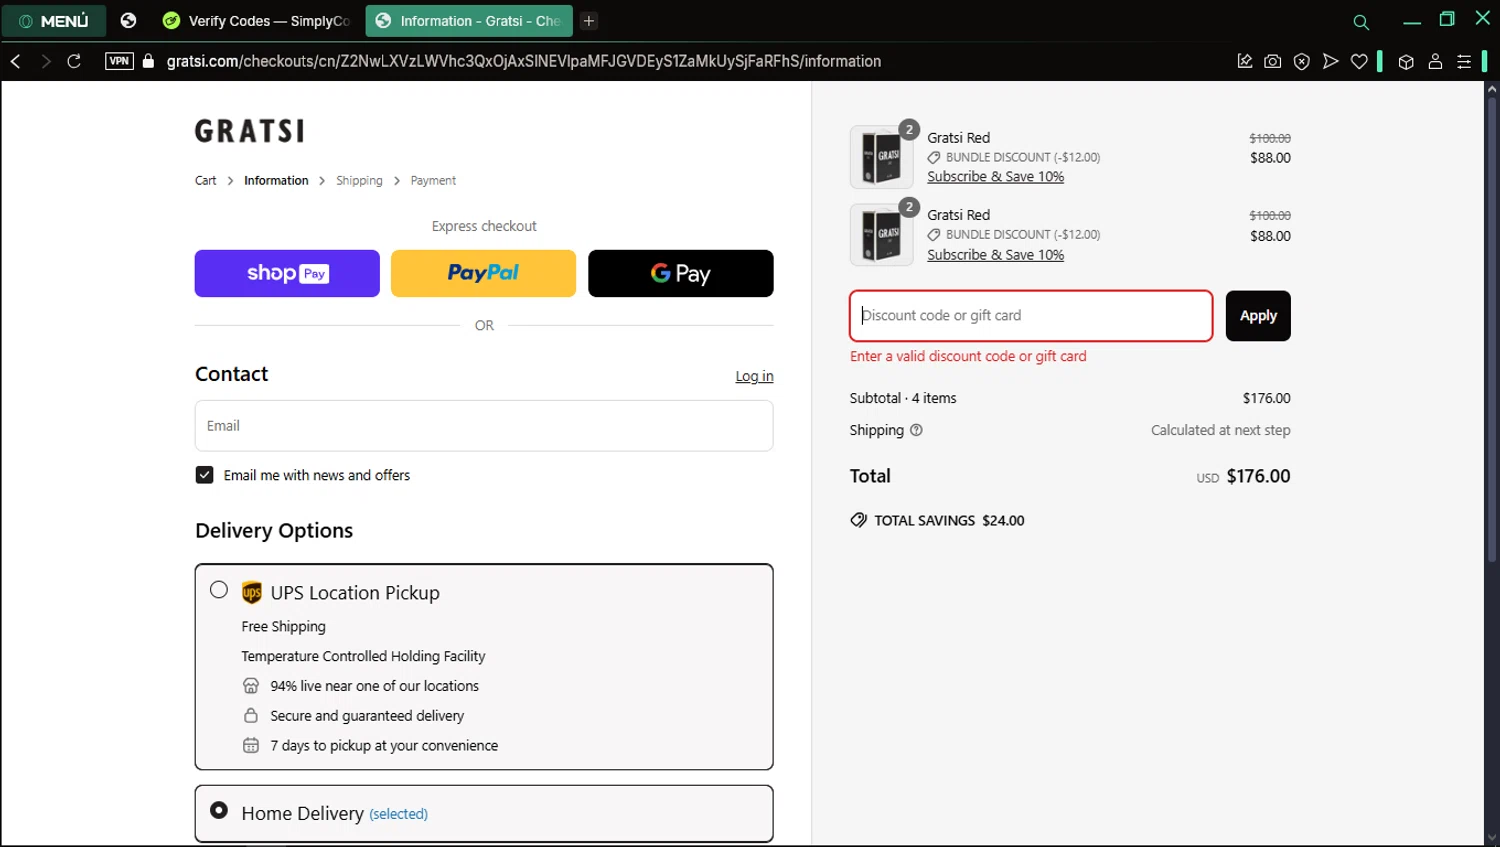Pay with PayPal express button

[x=483, y=273]
